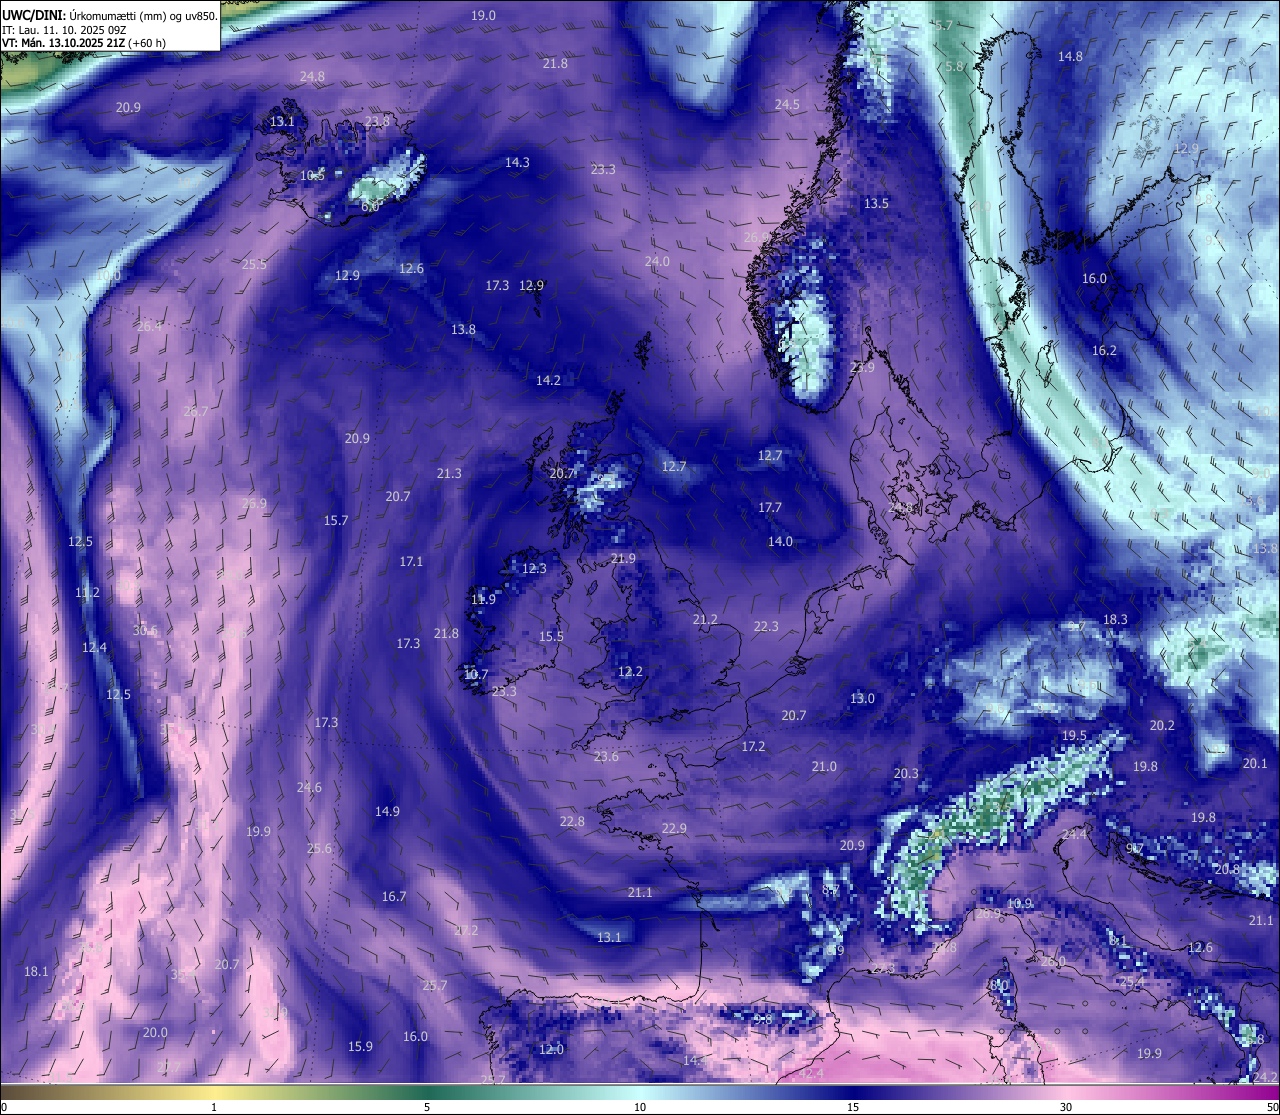Image resolution: width=1280 pixels, height=1115 pixels.
Task: Click the 22.3 value off the Dutch coast
Action: pyautogui.click(x=766, y=626)
